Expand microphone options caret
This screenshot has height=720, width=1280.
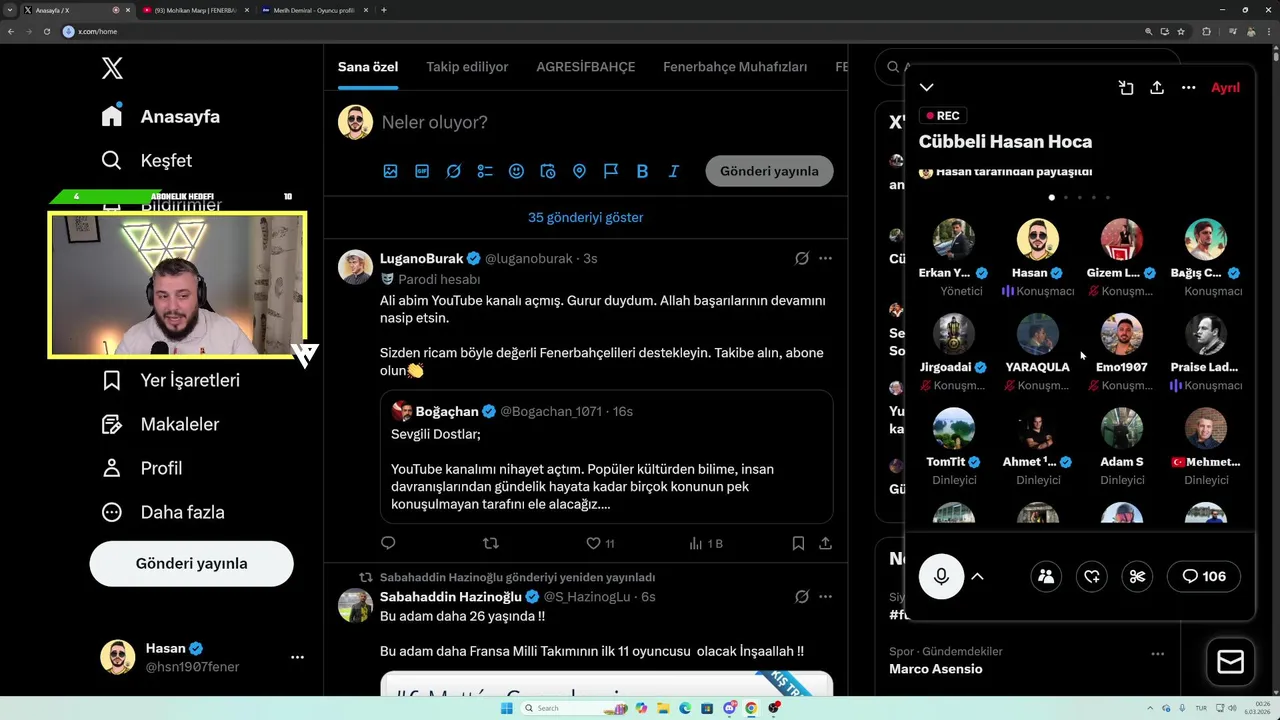(x=977, y=576)
